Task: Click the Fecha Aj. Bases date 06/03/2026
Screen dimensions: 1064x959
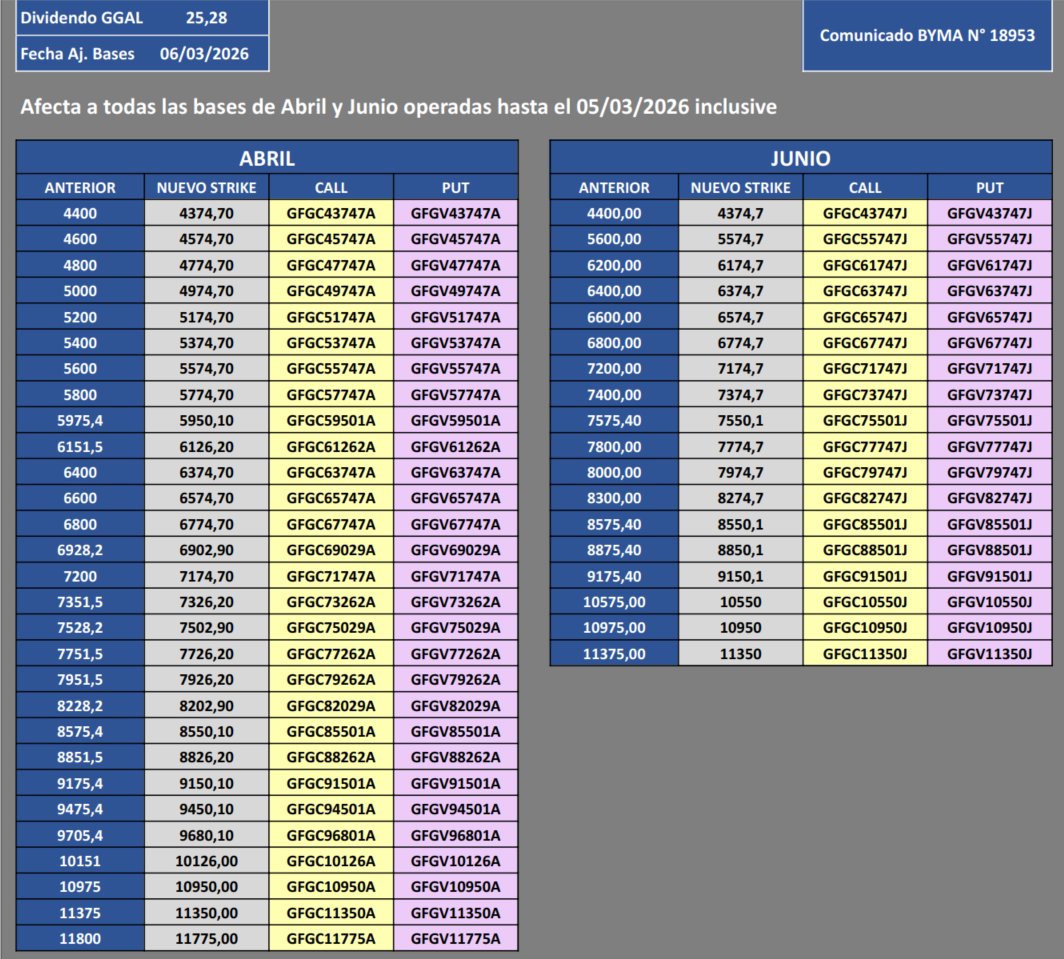Action: tap(204, 54)
